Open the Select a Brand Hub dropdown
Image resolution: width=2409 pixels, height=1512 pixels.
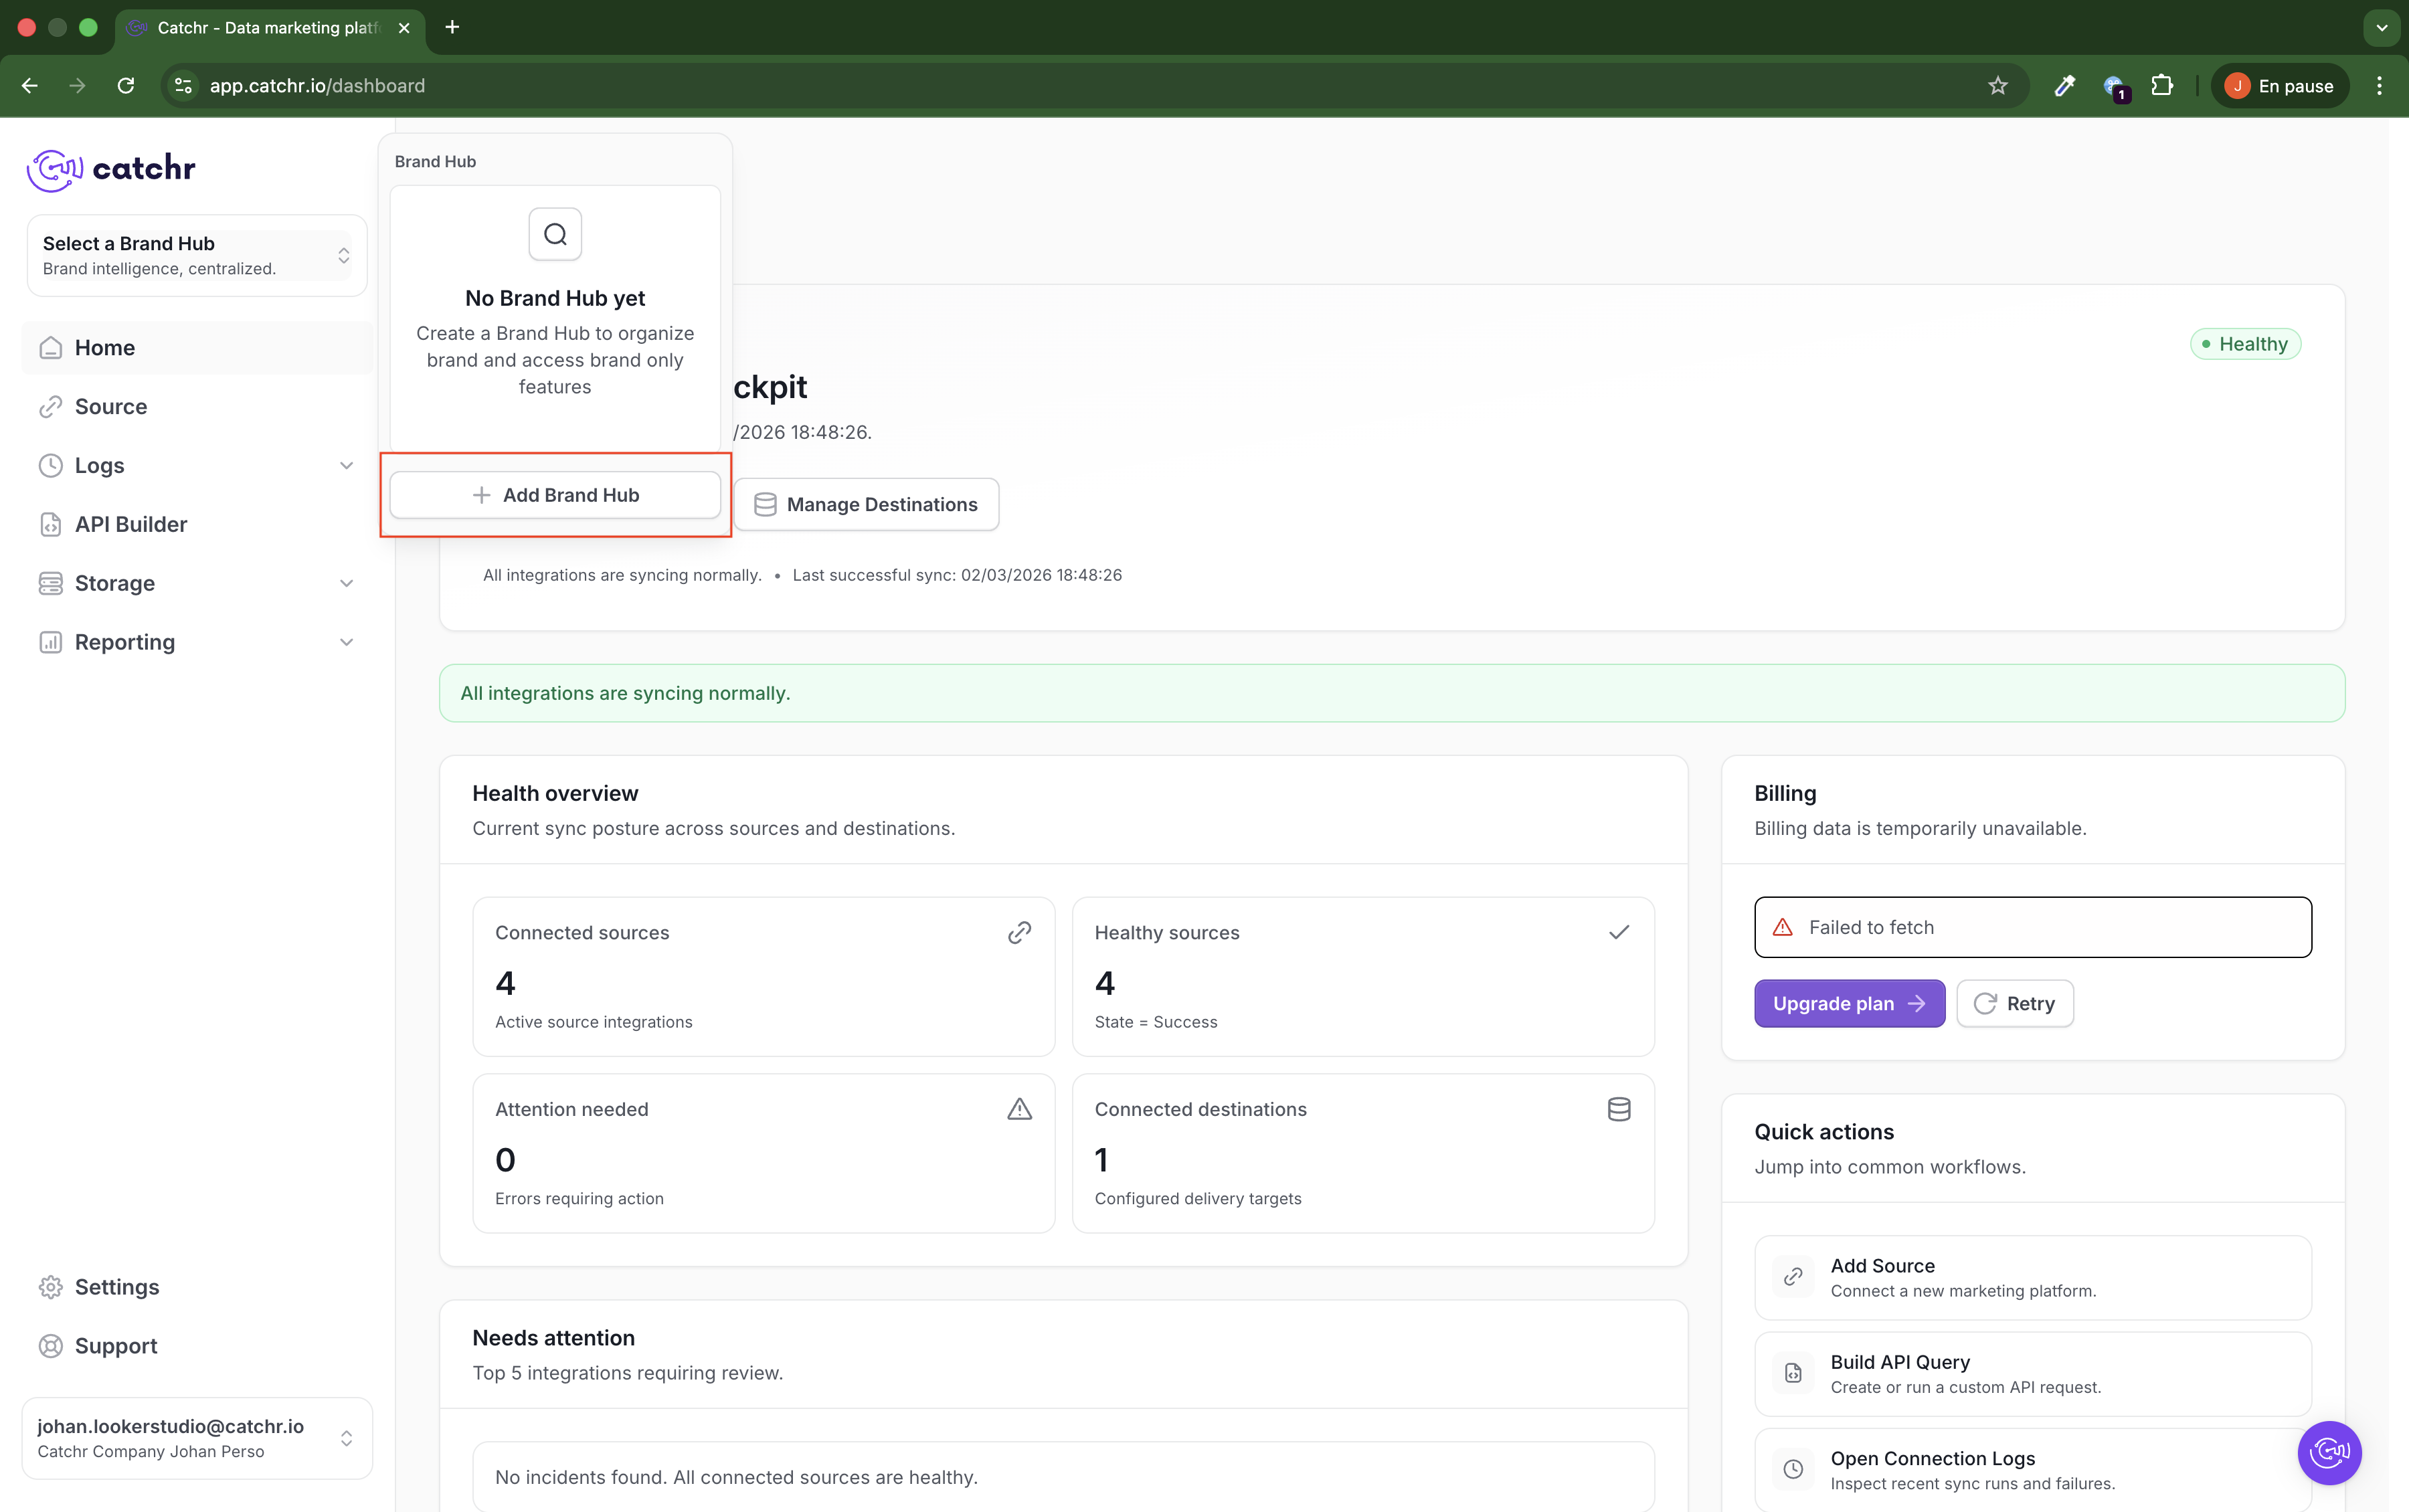pos(197,255)
